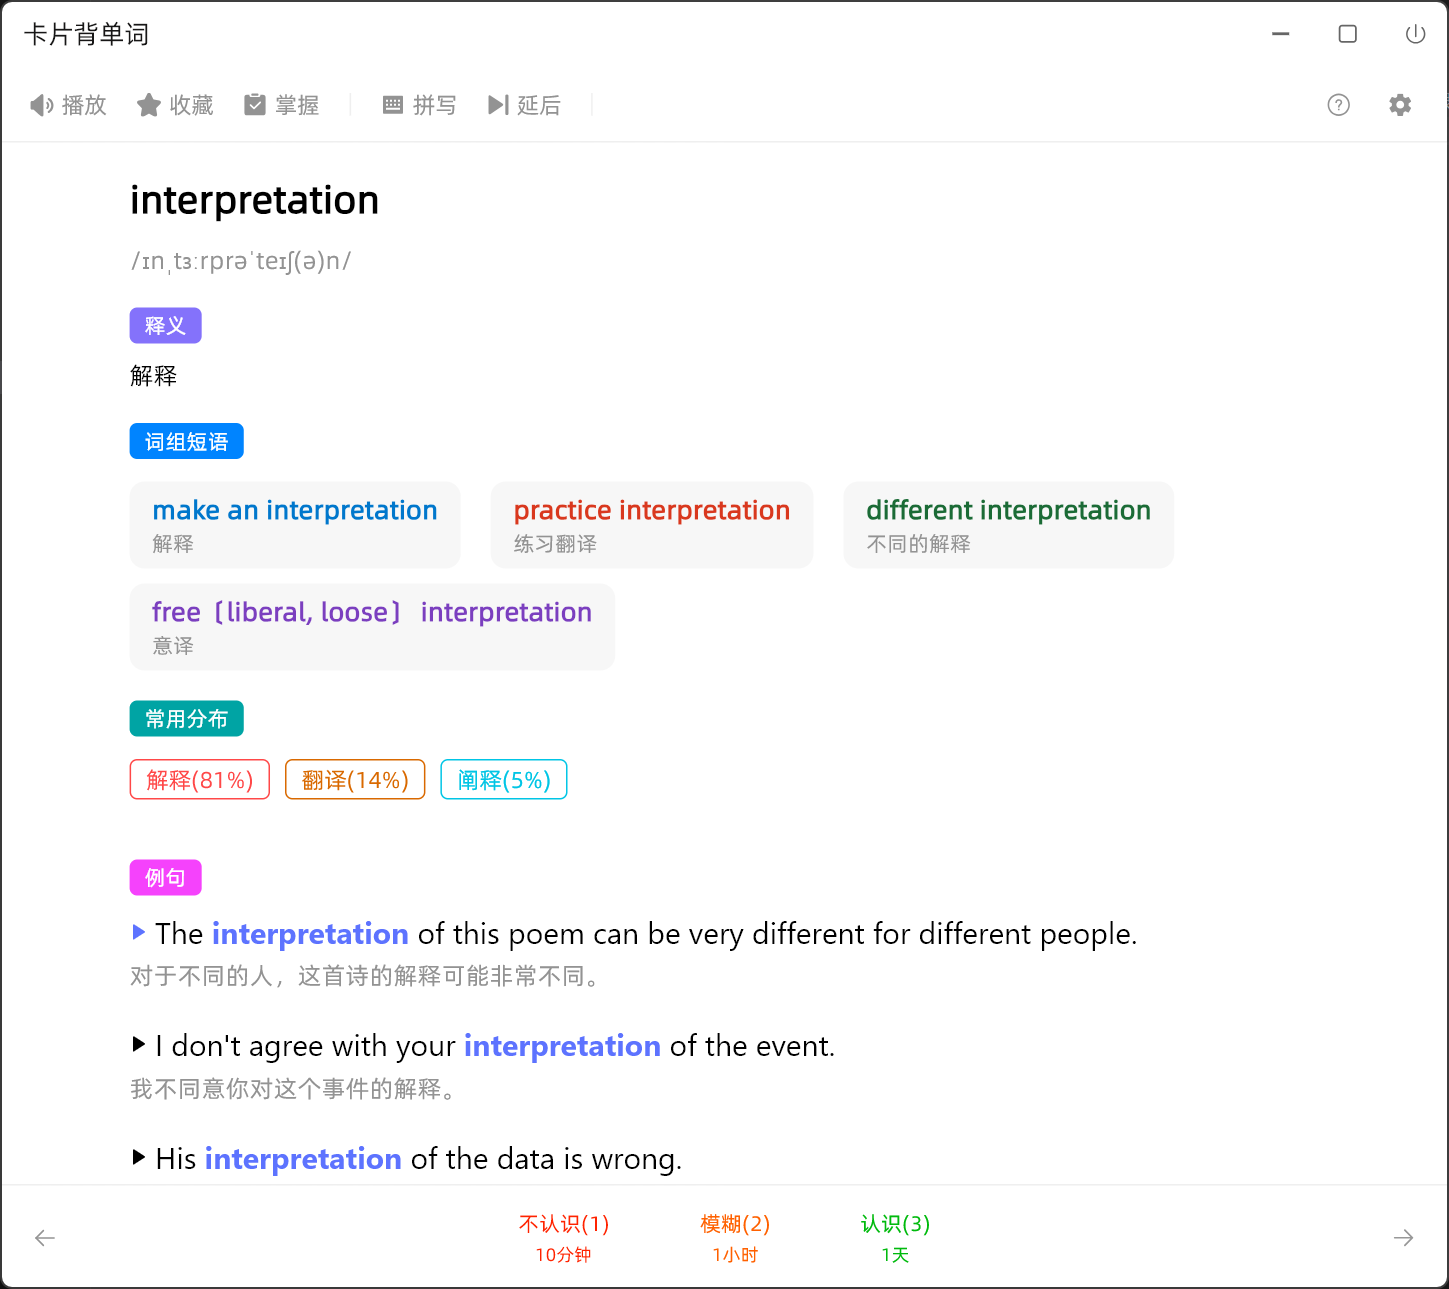Open the help question mark icon
This screenshot has height=1289, width=1449.
[1338, 105]
